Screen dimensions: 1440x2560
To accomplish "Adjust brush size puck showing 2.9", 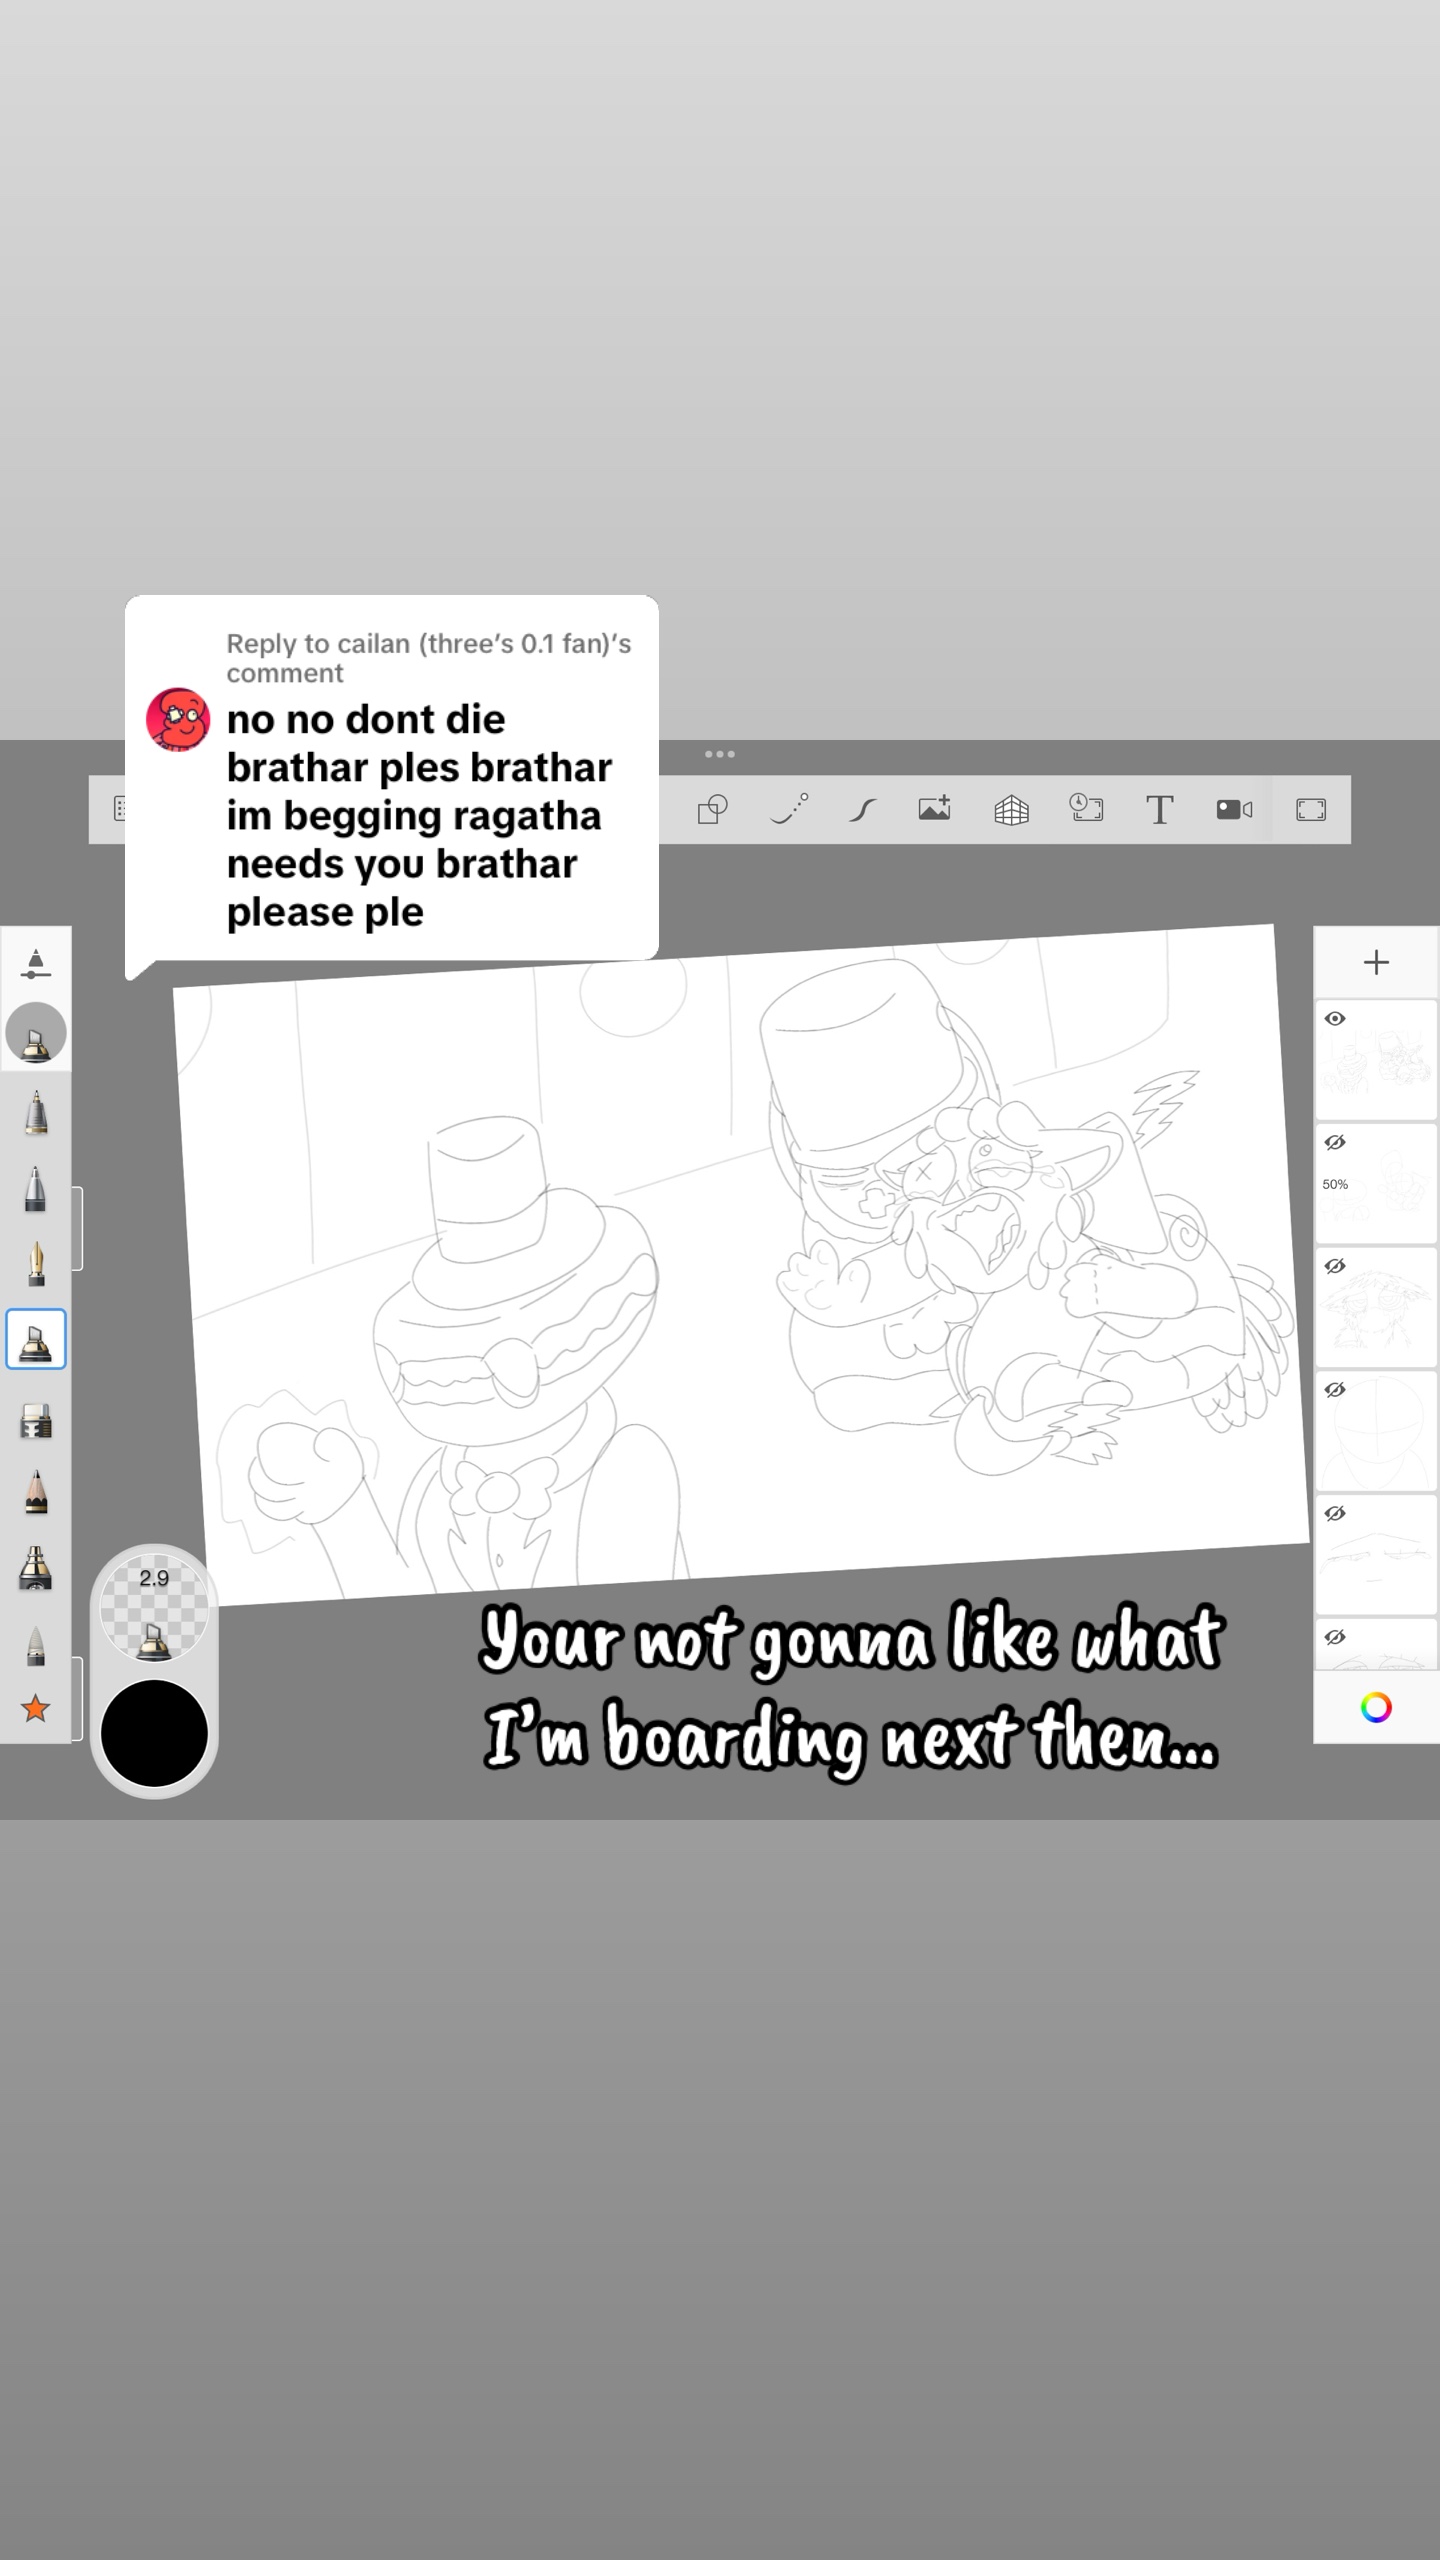I will coord(154,1608).
